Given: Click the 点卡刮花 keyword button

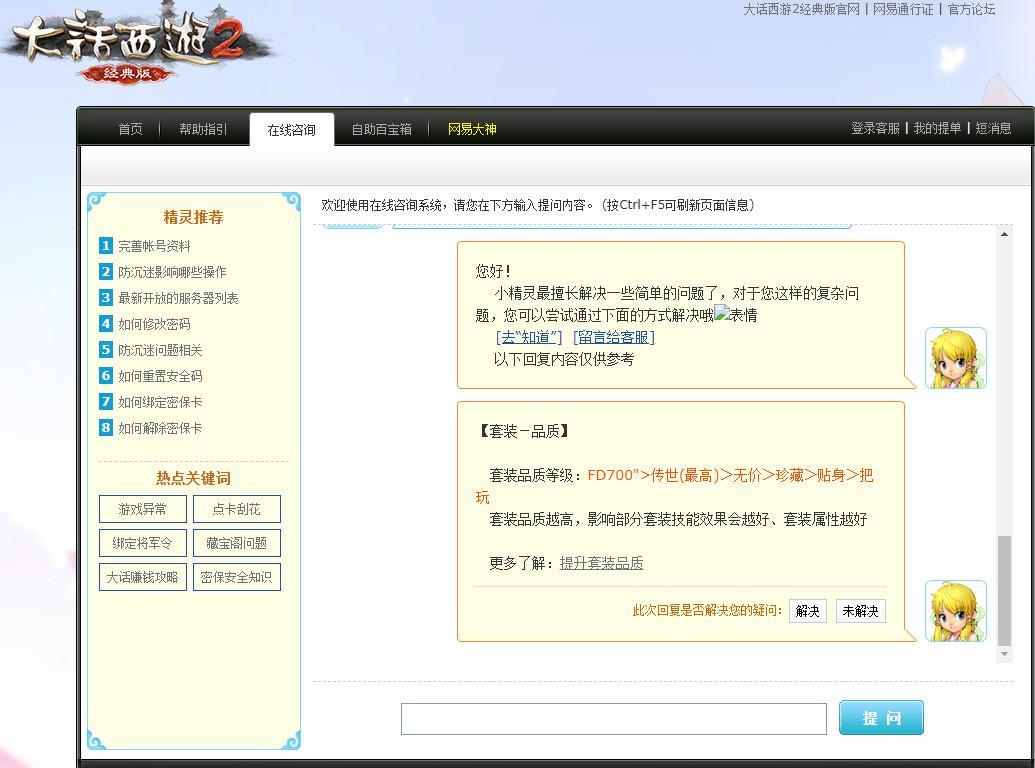Looking at the screenshot, I should (x=236, y=509).
